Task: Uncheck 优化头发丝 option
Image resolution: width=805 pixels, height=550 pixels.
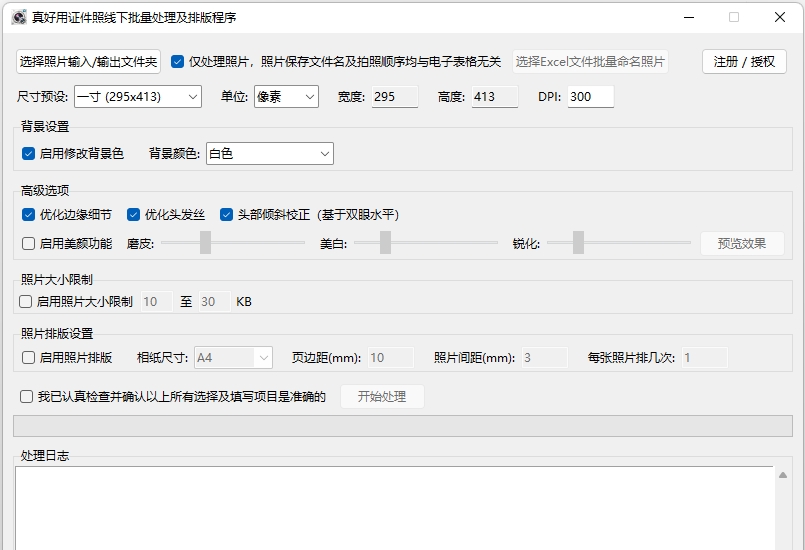Action: tap(133, 215)
